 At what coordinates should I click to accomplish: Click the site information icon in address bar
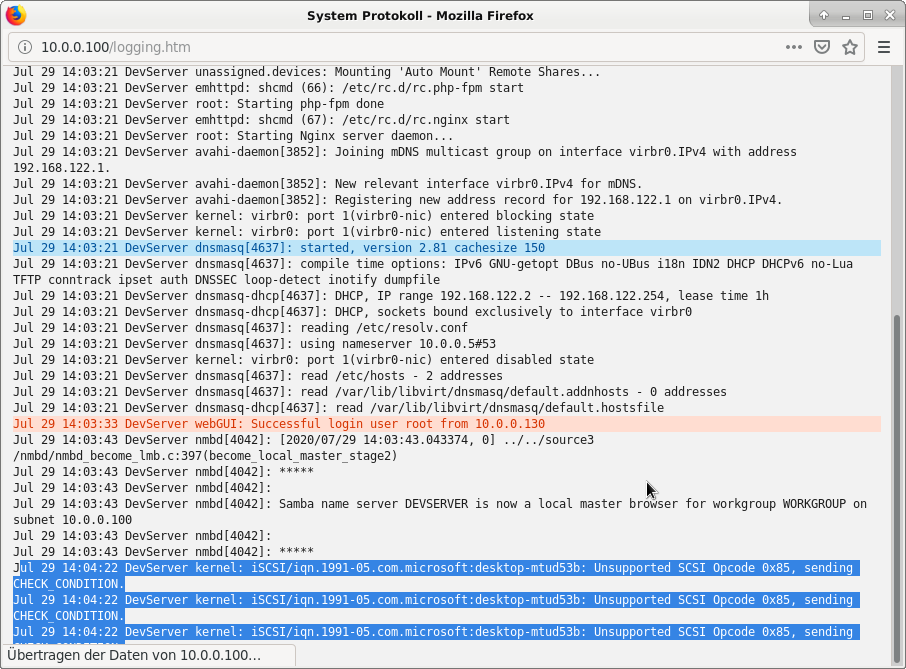(25, 47)
